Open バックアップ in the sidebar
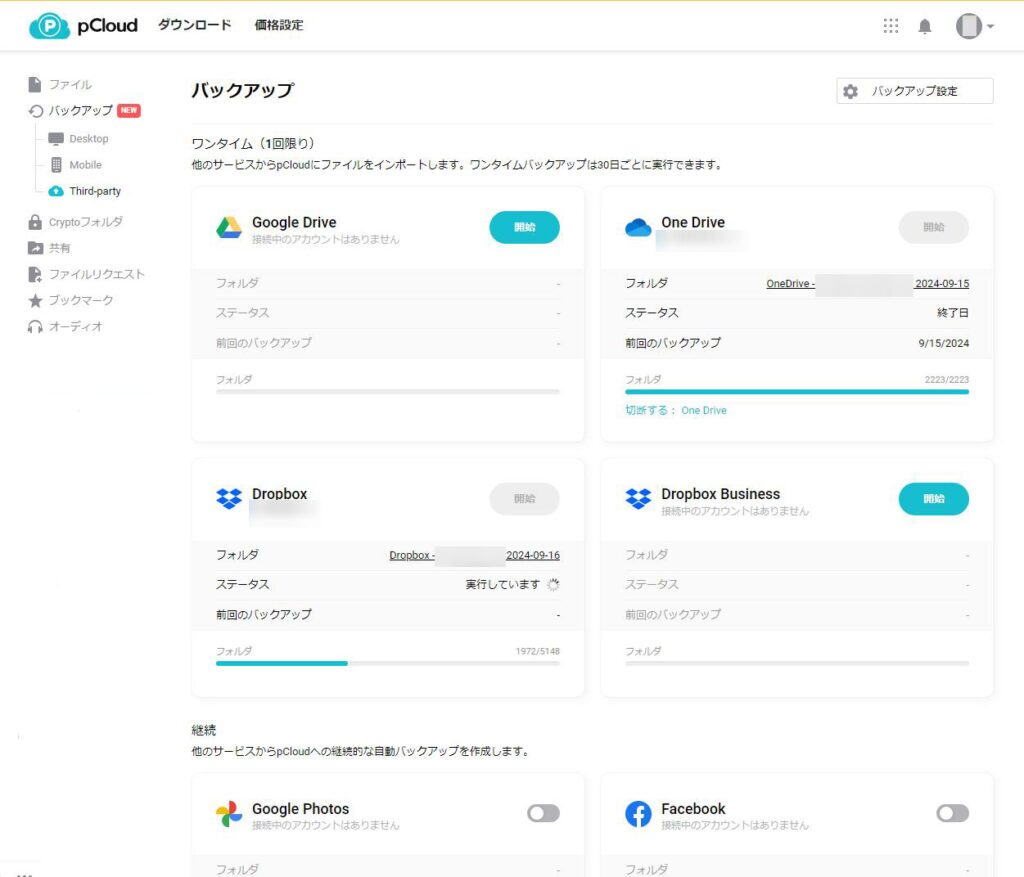1024x877 pixels. pos(81,110)
